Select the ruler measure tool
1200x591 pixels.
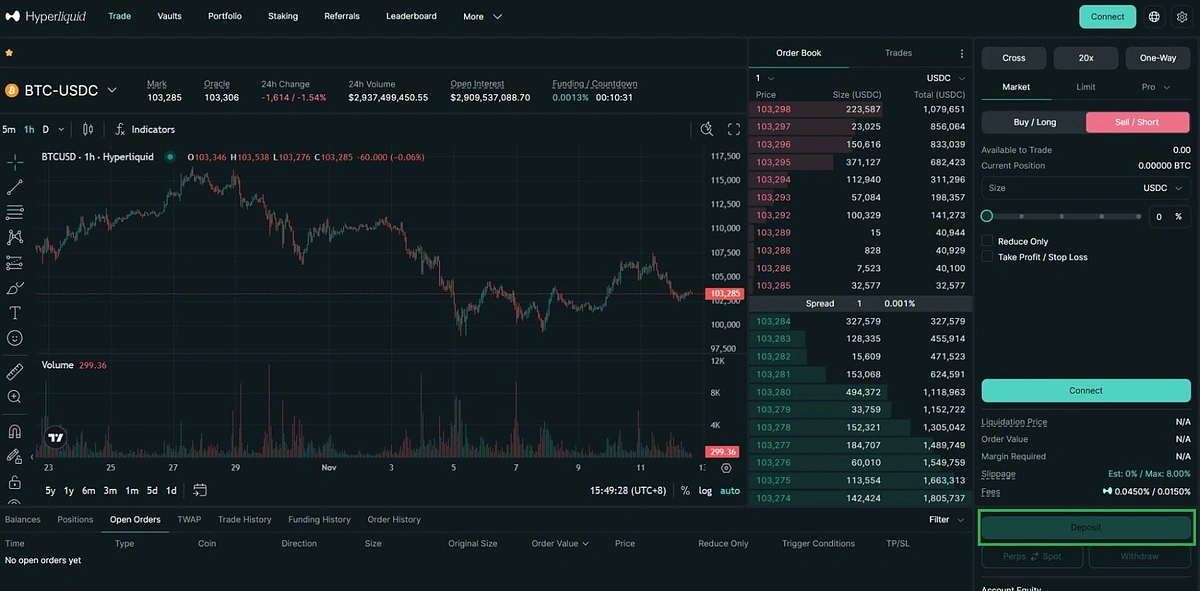tap(15, 371)
